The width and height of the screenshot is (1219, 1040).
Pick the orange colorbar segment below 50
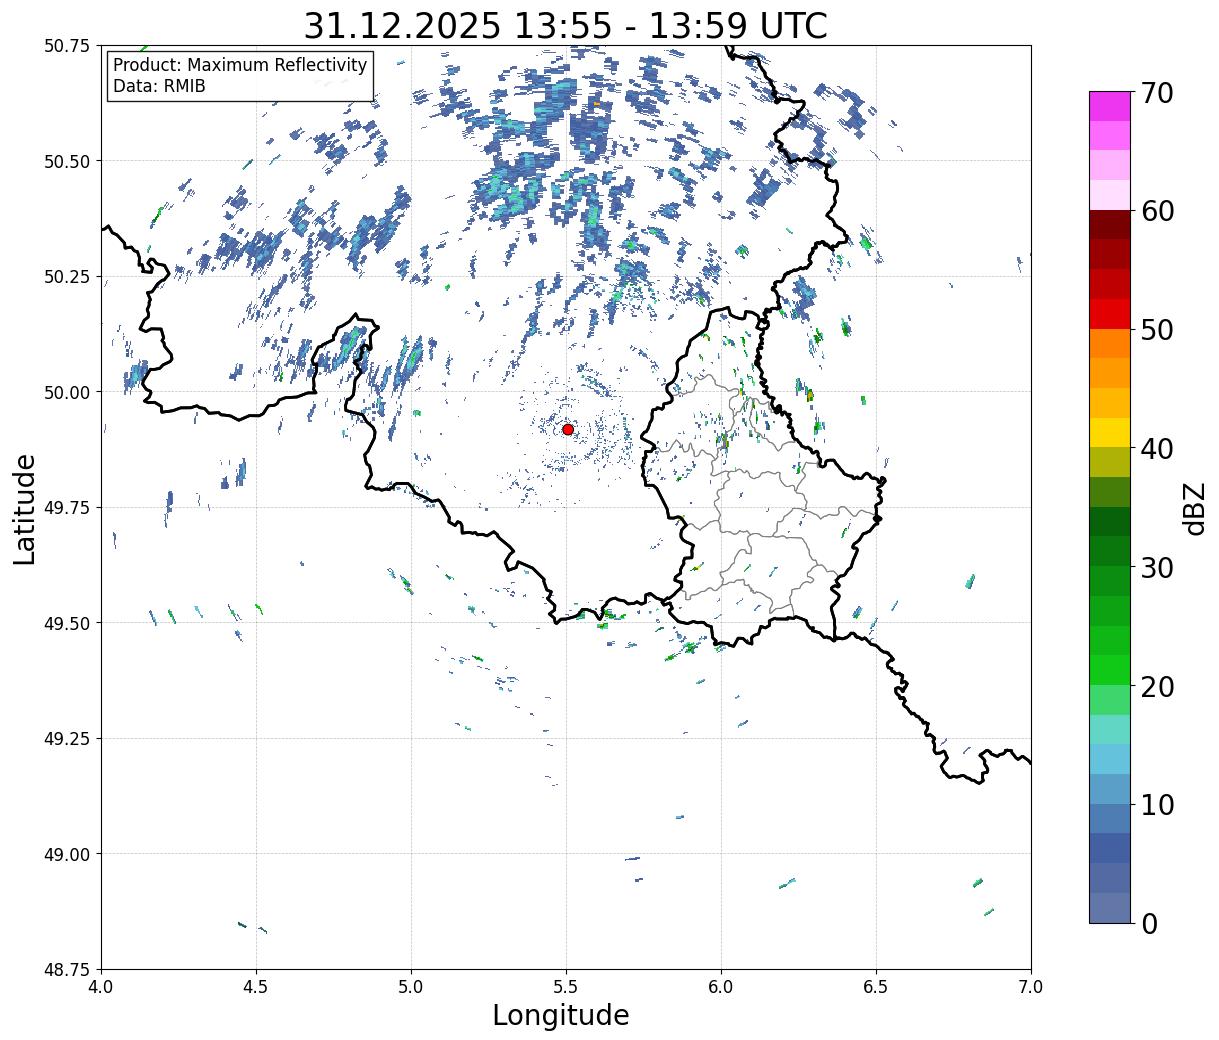[1110, 344]
